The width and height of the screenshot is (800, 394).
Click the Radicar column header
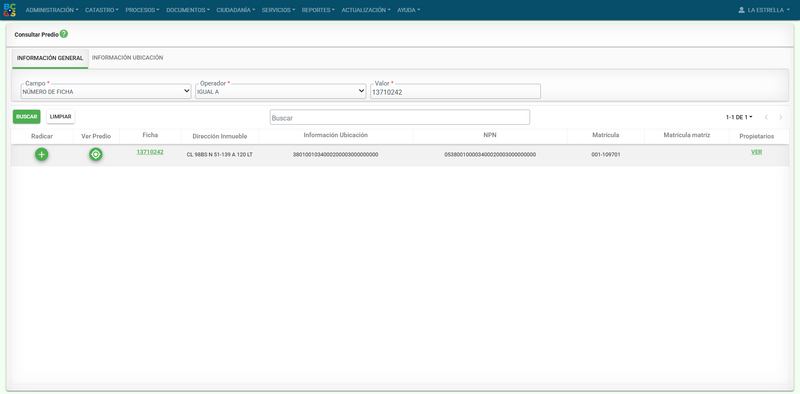pyautogui.click(x=42, y=136)
